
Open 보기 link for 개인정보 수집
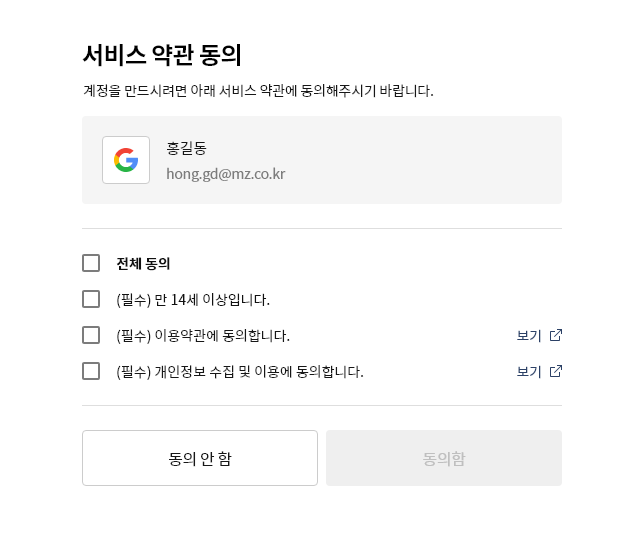click(529, 372)
